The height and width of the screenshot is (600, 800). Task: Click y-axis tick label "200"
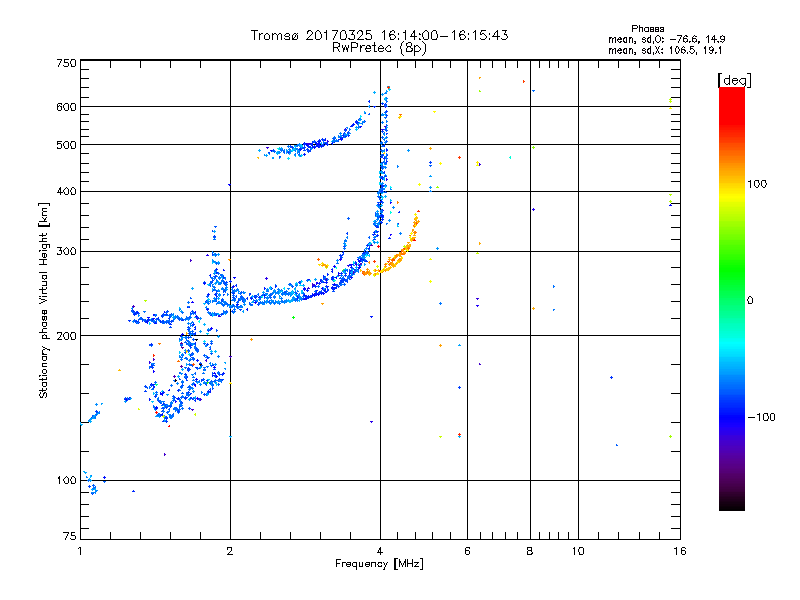tap(66, 336)
